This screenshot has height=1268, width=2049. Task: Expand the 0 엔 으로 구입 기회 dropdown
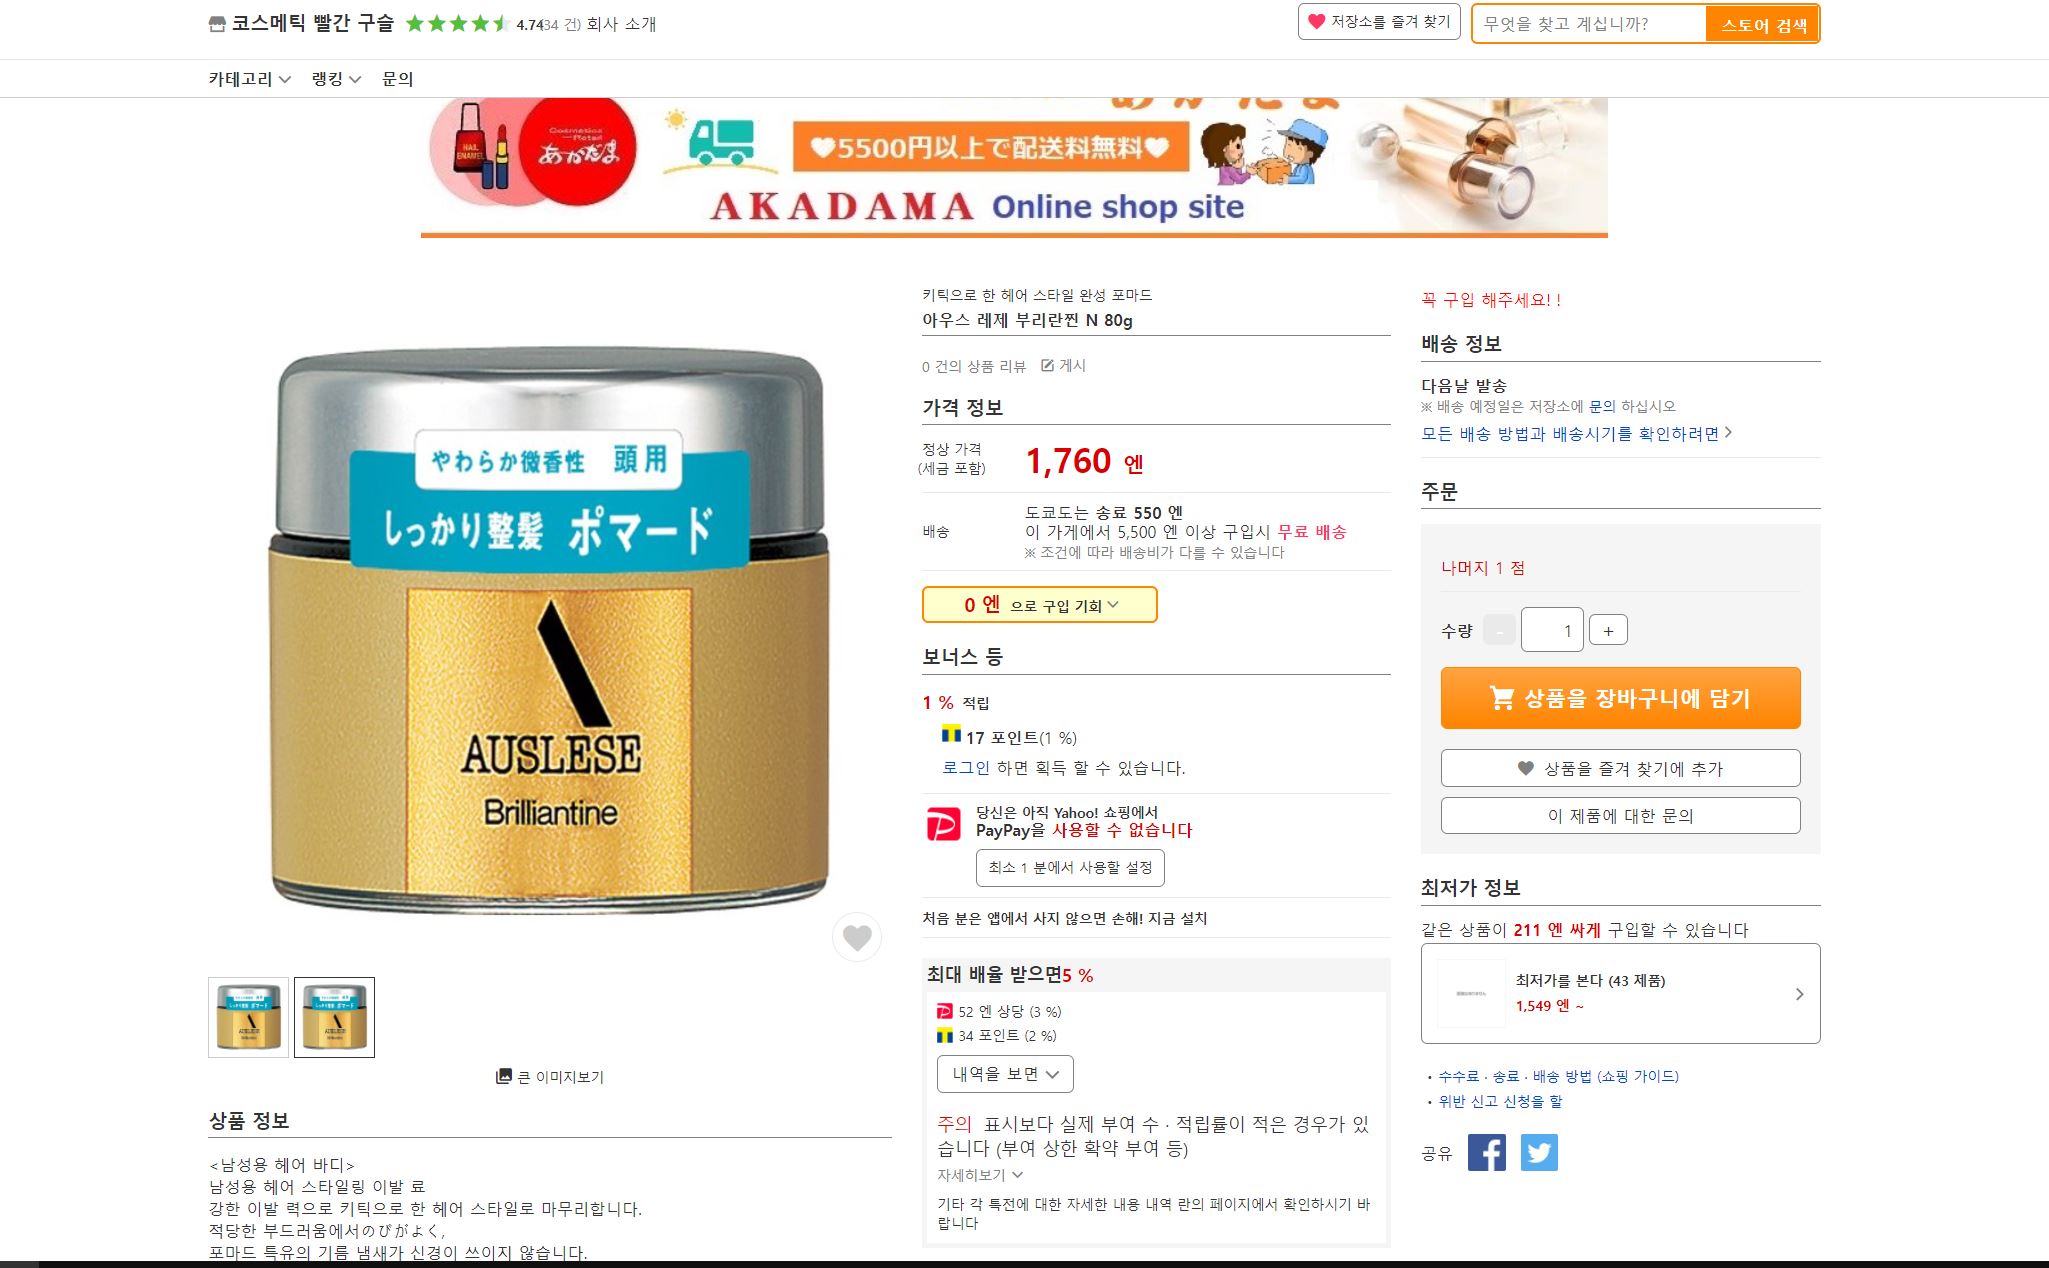coord(1039,605)
